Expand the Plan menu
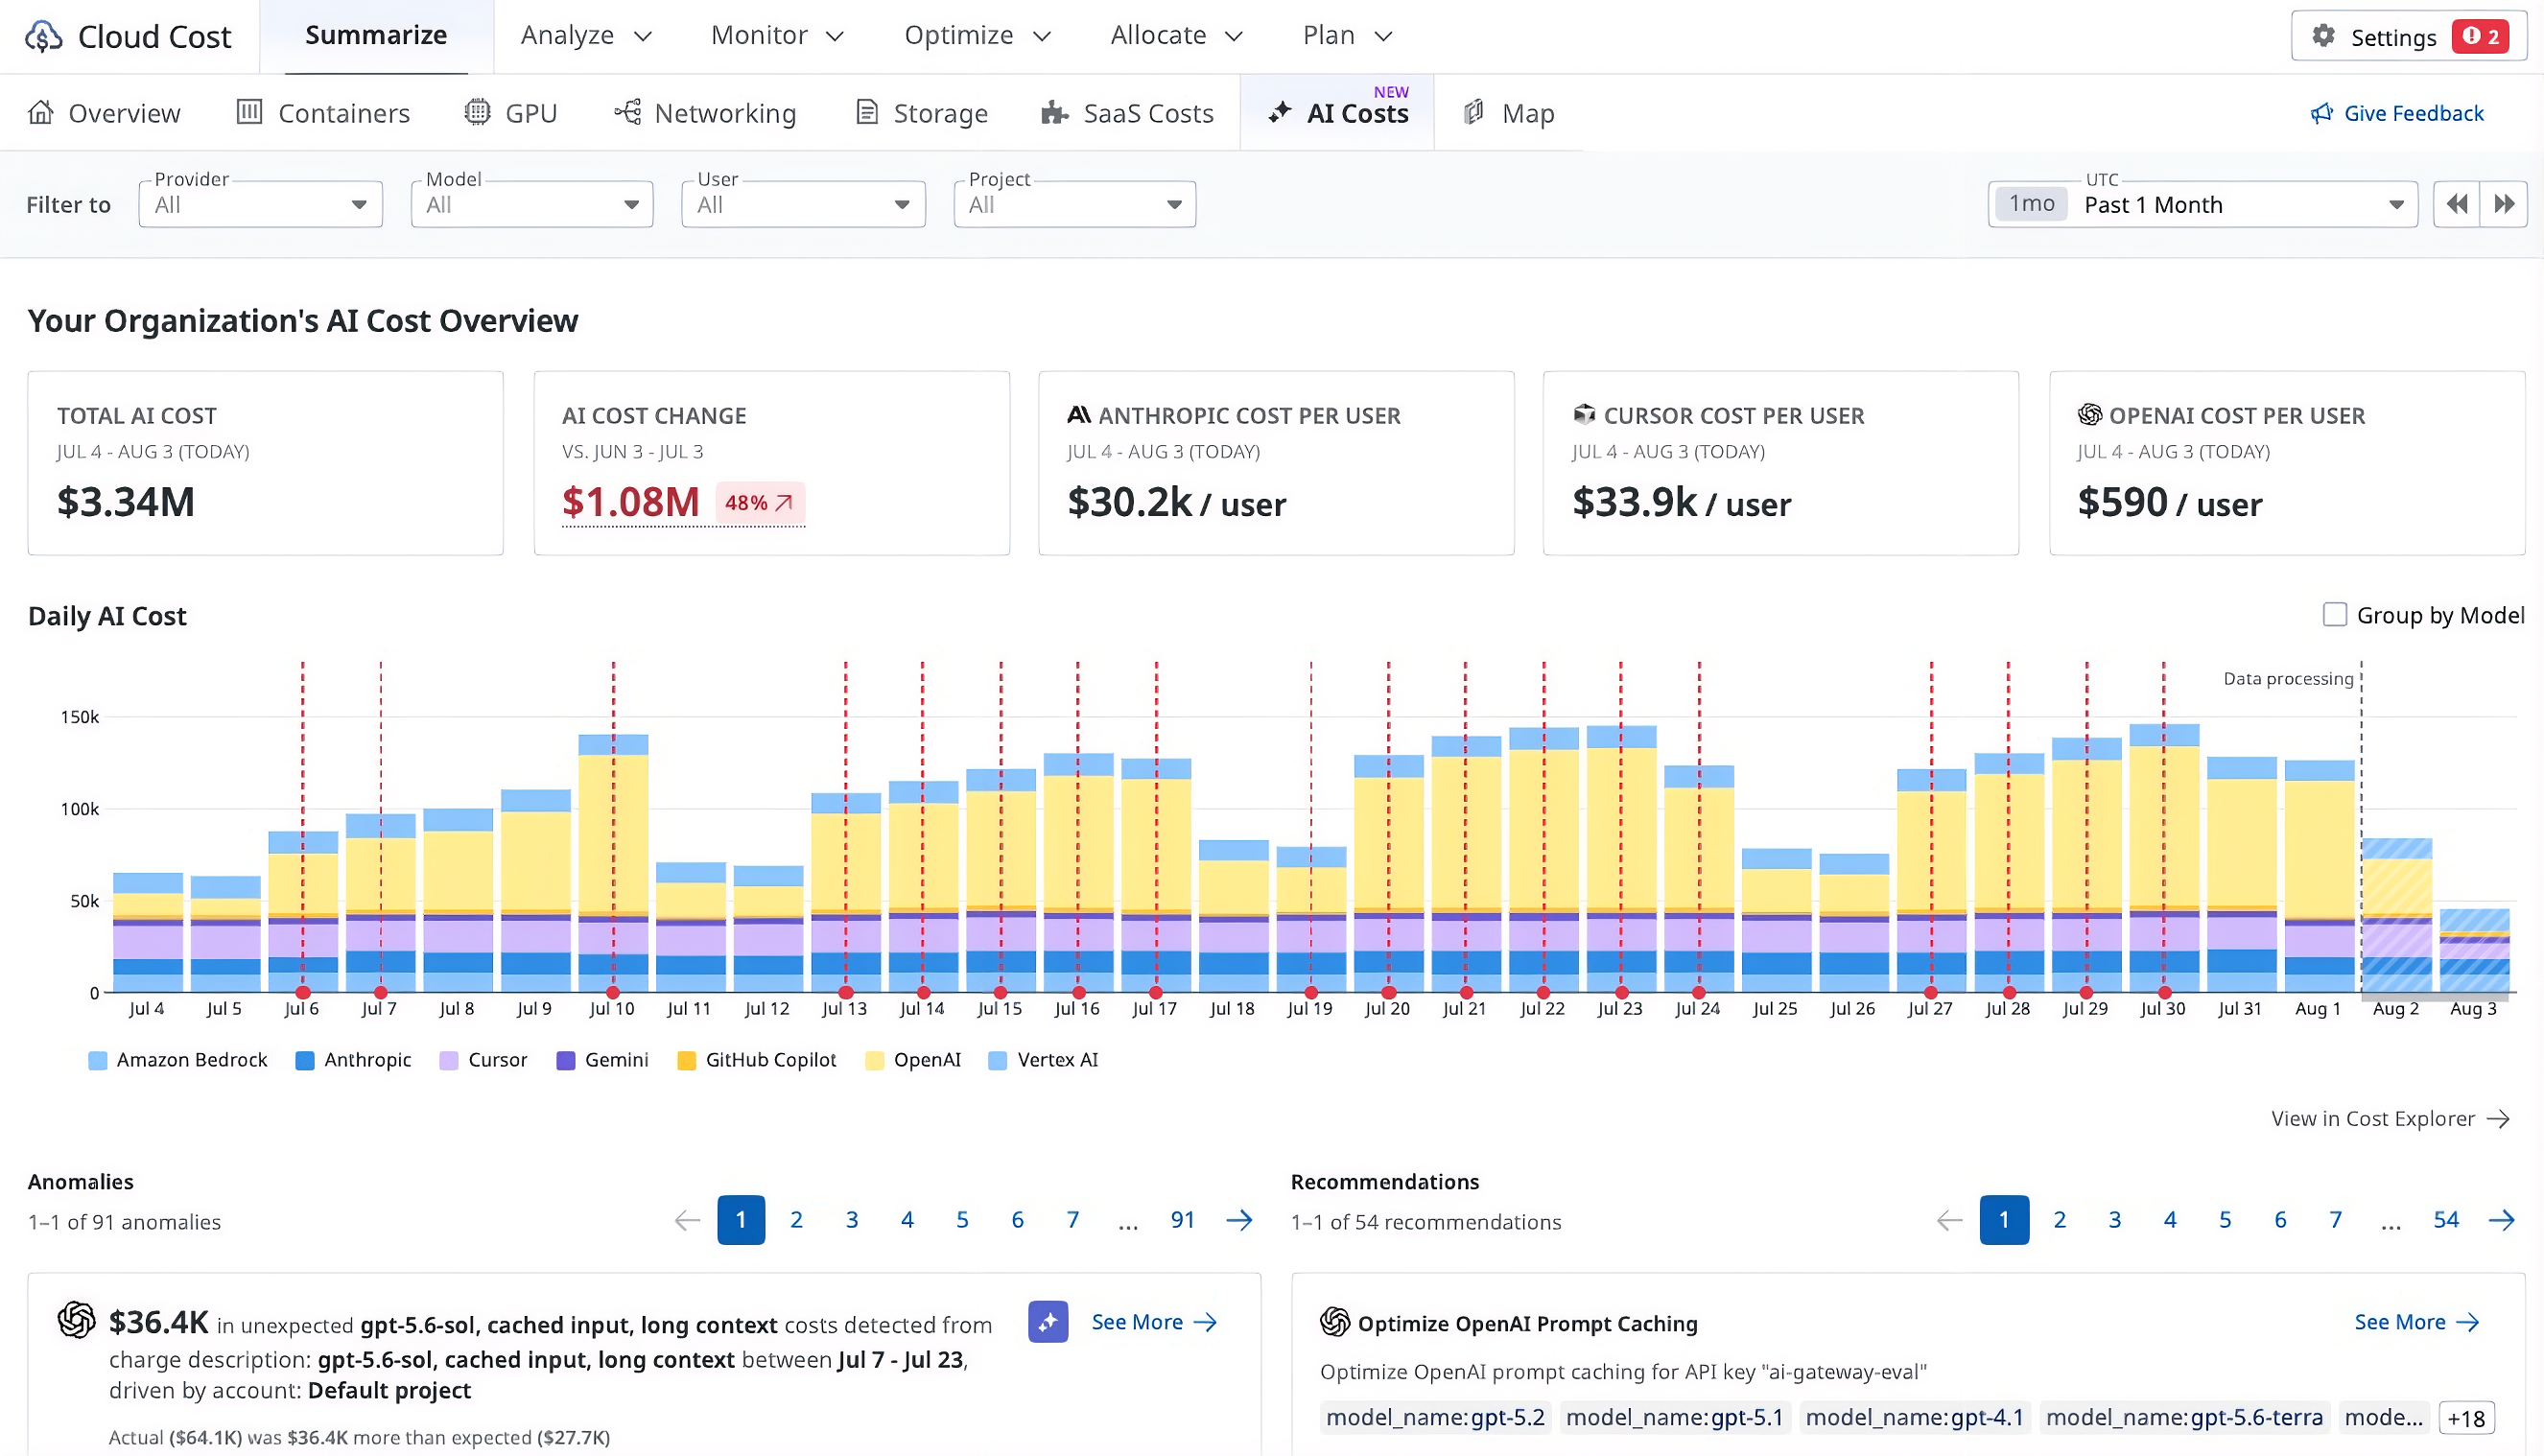 pyautogui.click(x=1348, y=36)
